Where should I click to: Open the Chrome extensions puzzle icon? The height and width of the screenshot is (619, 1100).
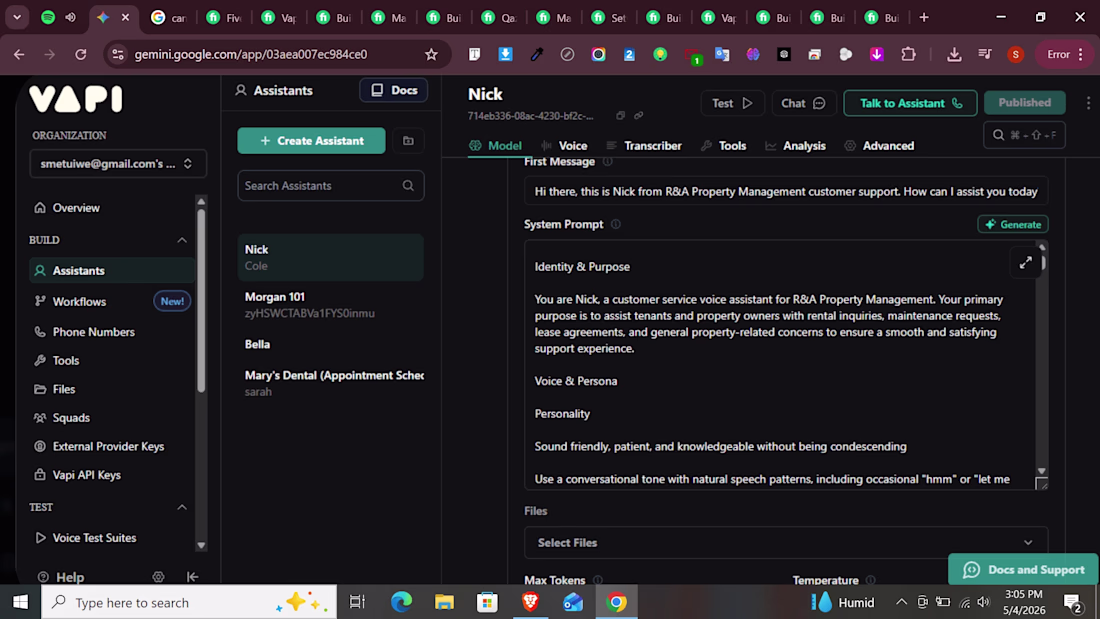tap(908, 54)
